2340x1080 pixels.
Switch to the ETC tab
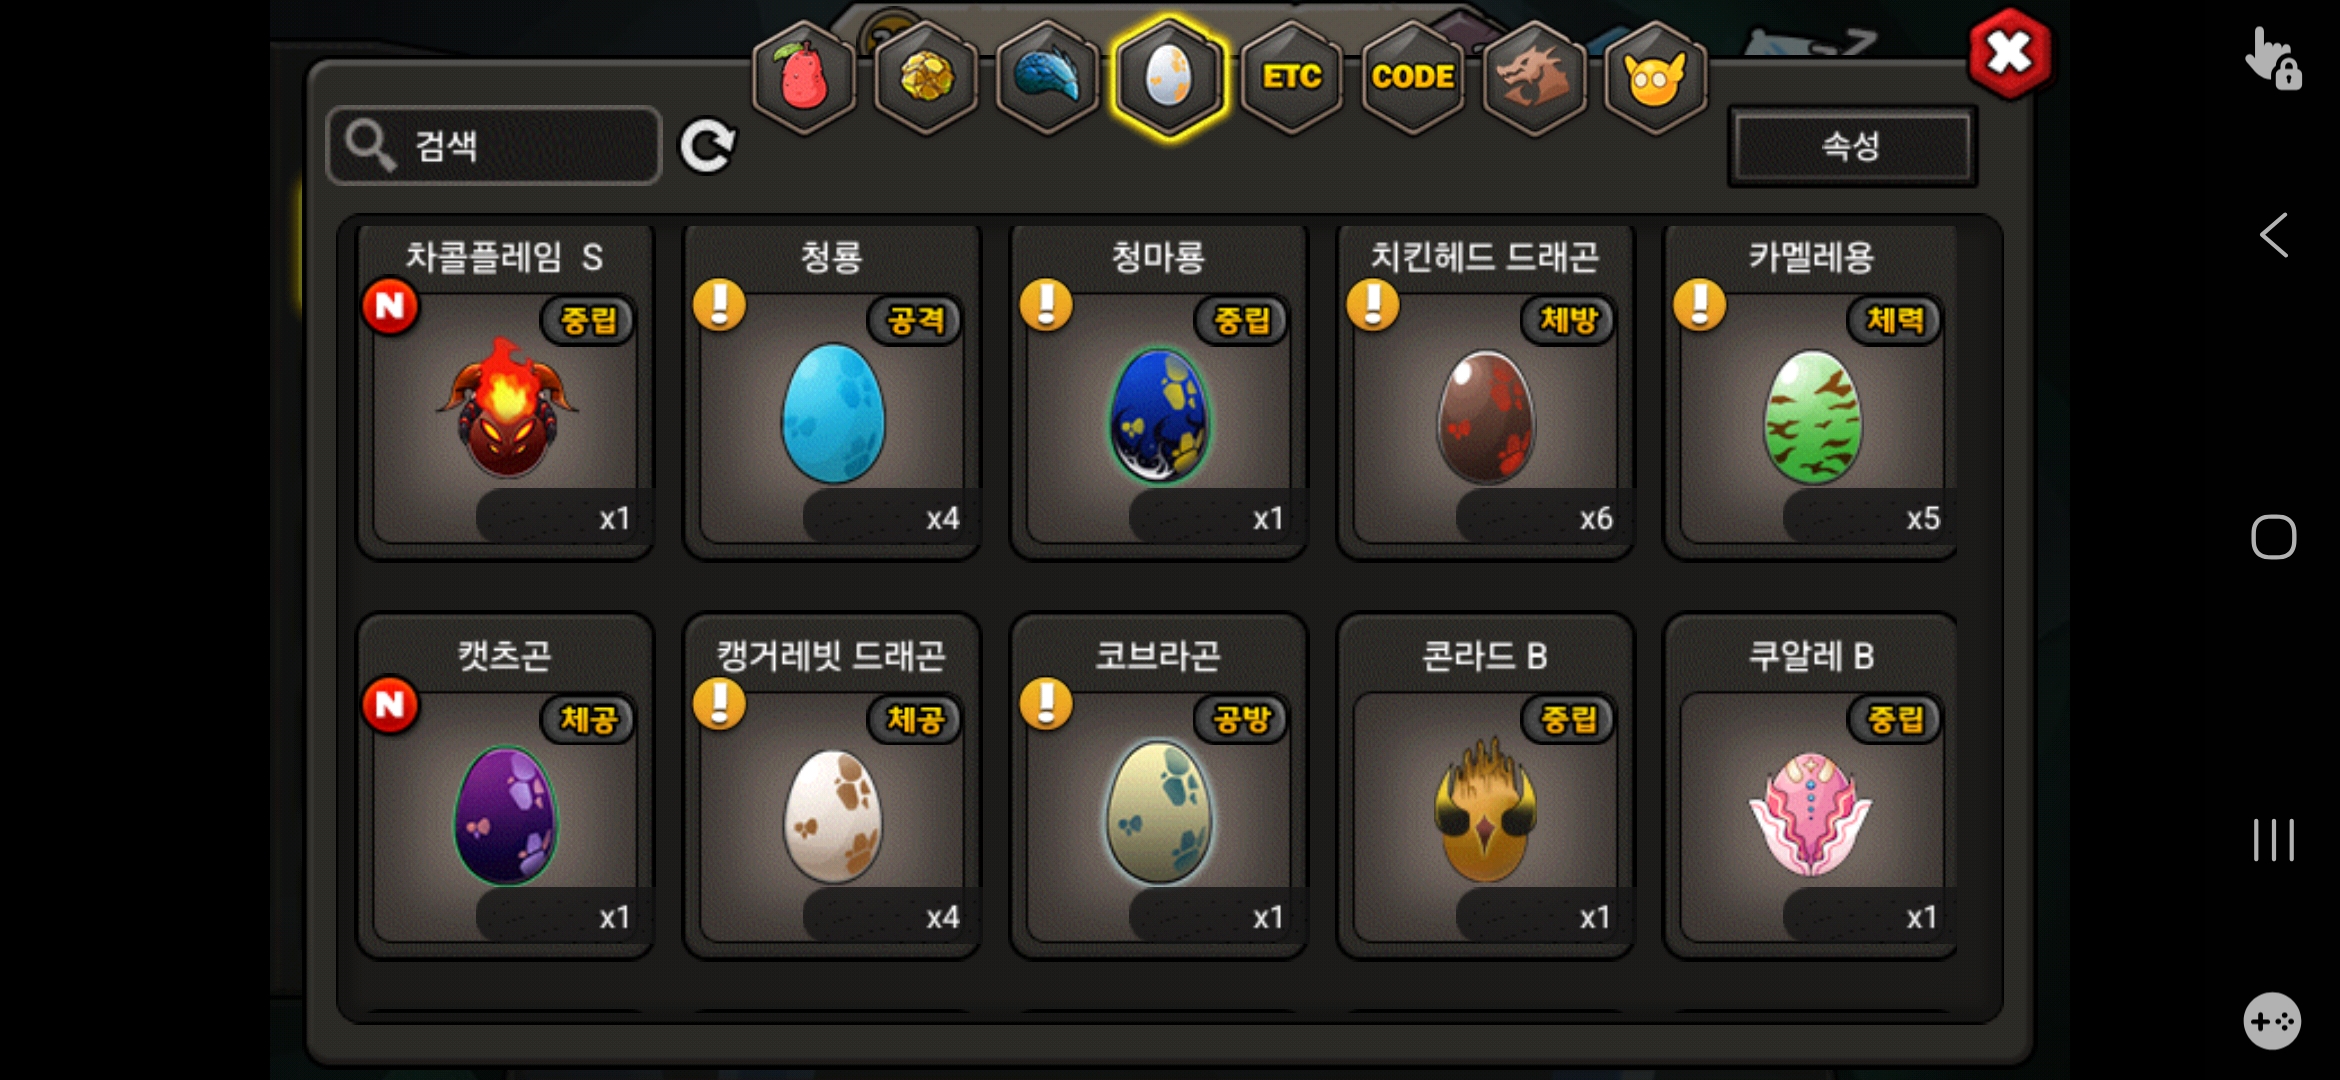pos(1291,77)
